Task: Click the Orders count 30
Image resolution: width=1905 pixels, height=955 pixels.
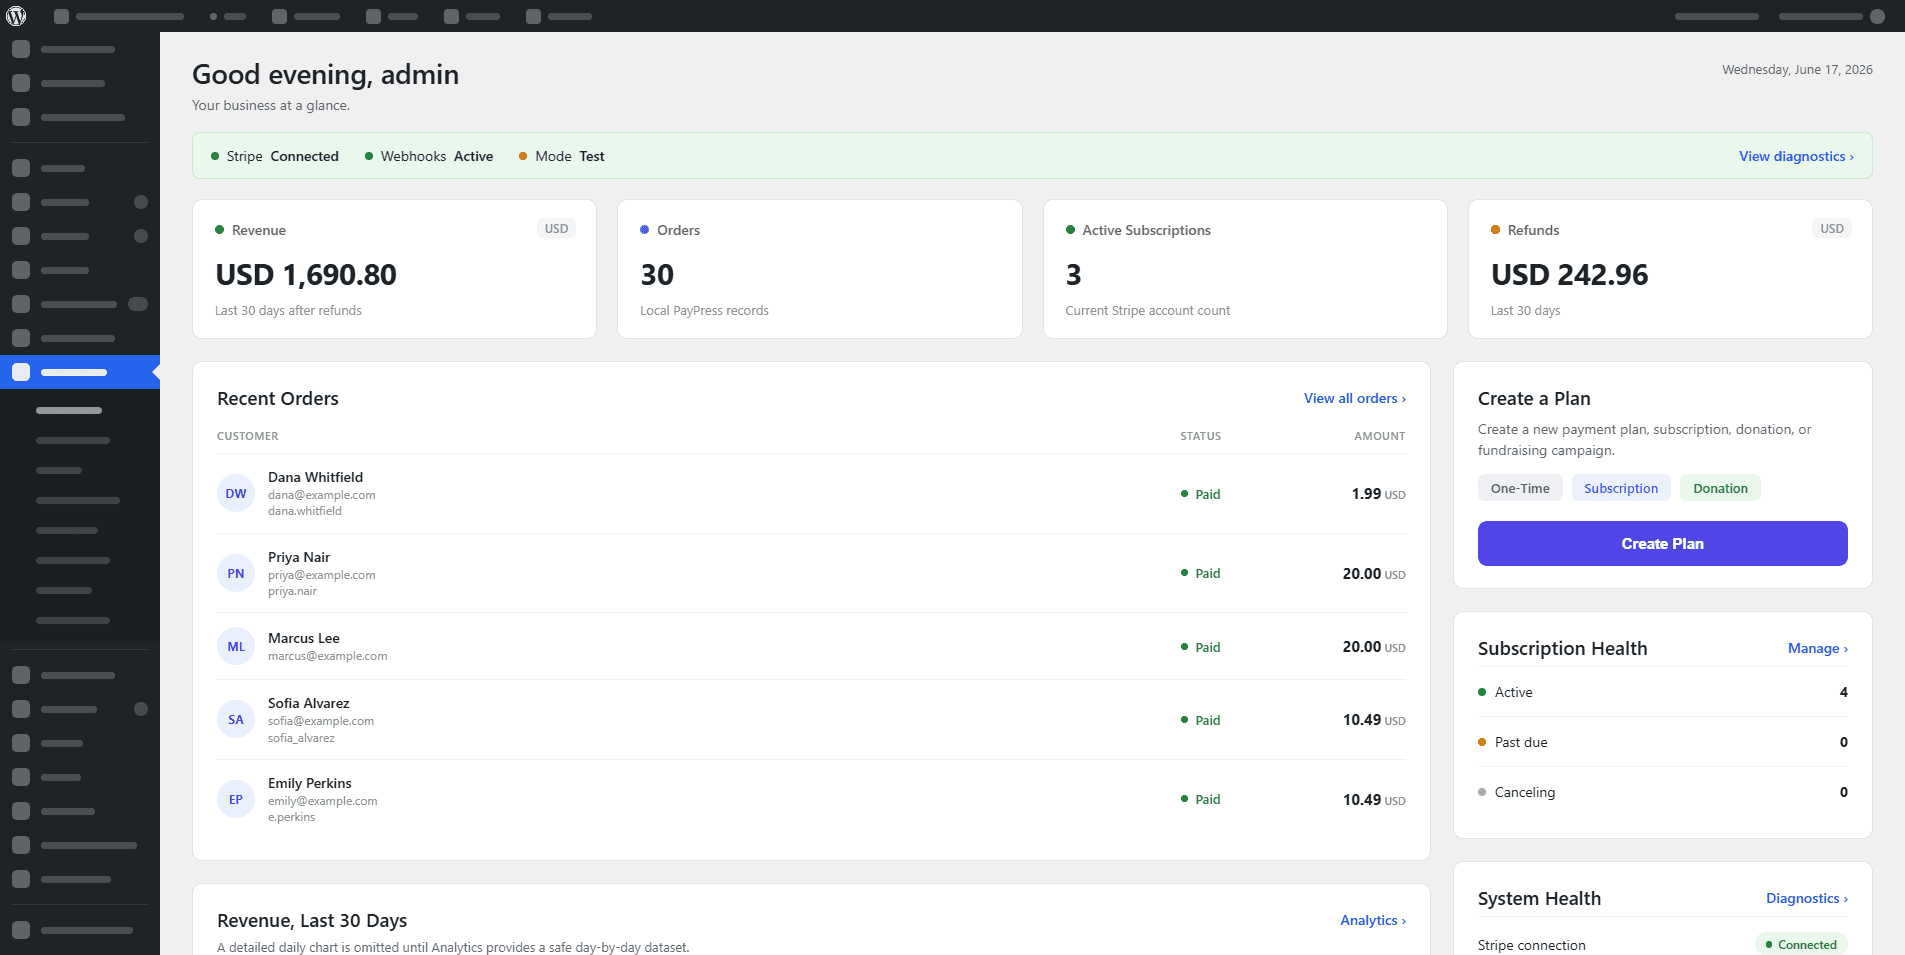Action: (x=657, y=274)
